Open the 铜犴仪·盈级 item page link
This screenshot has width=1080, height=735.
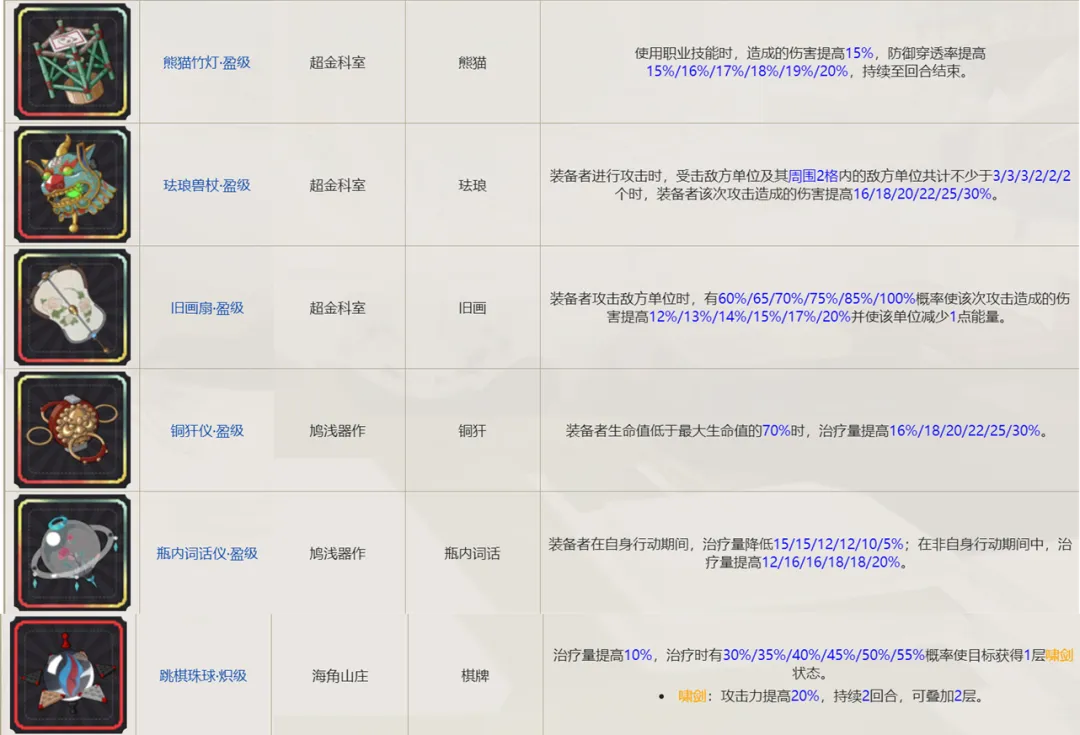207,431
